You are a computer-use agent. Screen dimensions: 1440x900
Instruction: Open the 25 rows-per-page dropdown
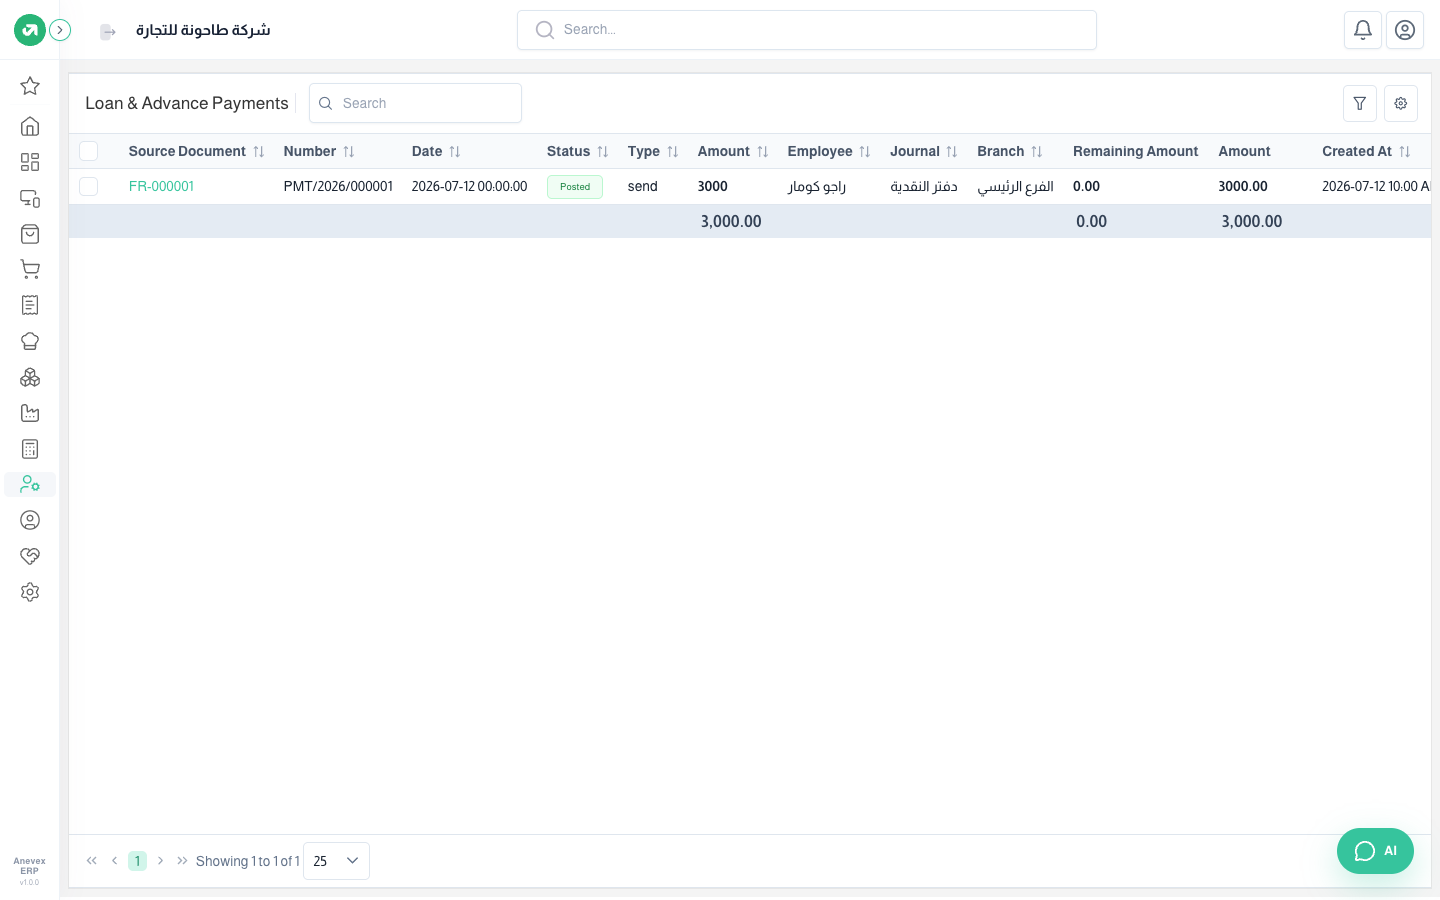click(x=336, y=861)
